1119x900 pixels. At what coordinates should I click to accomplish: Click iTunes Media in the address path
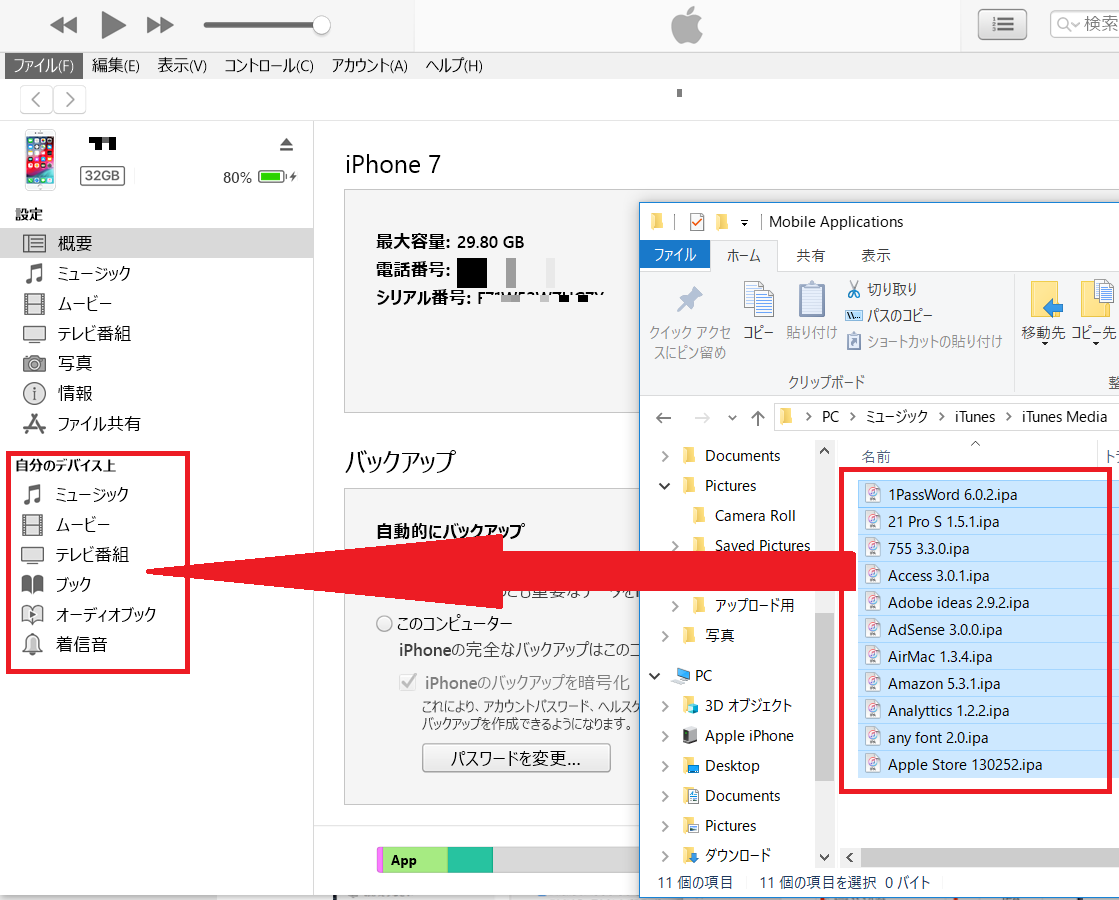tap(1064, 417)
